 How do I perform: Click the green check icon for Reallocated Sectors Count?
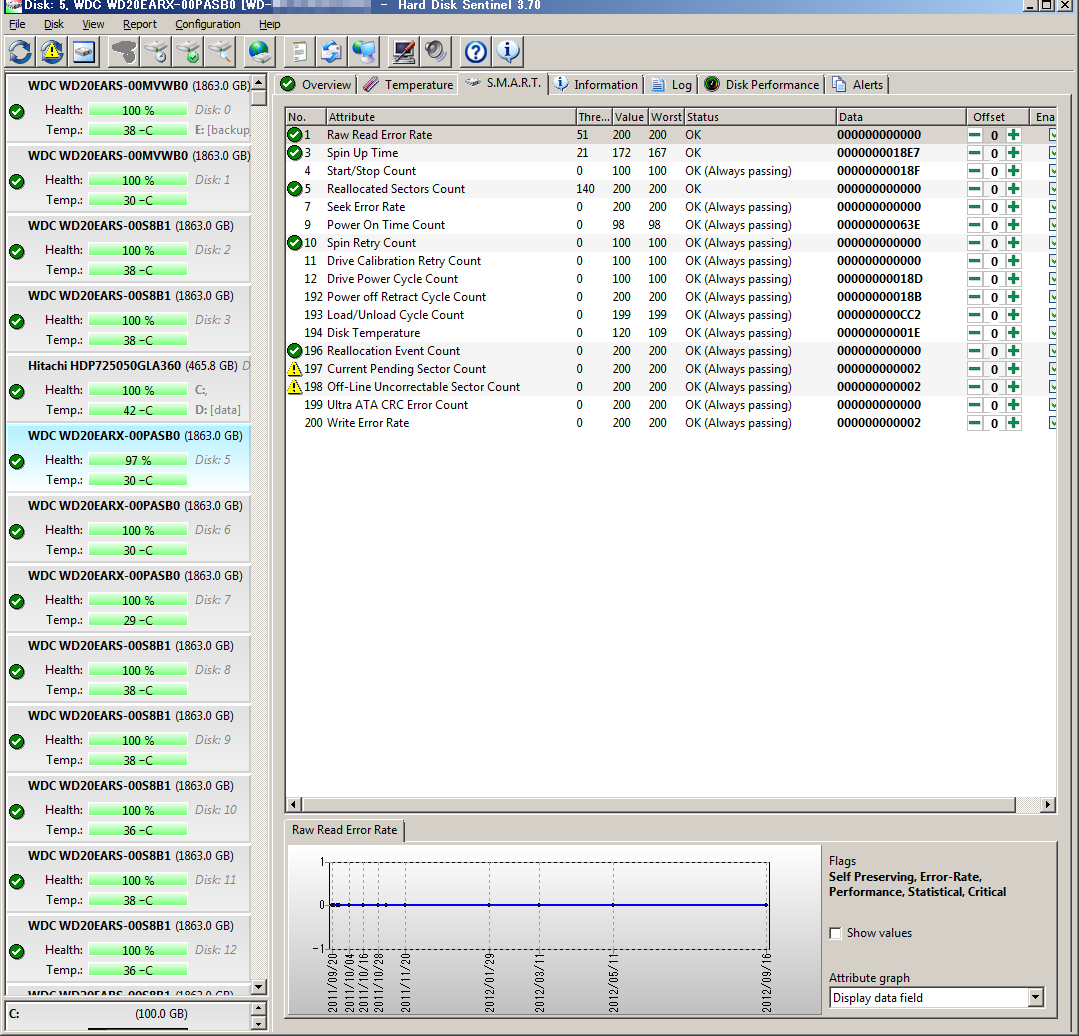tap(295, 188)
